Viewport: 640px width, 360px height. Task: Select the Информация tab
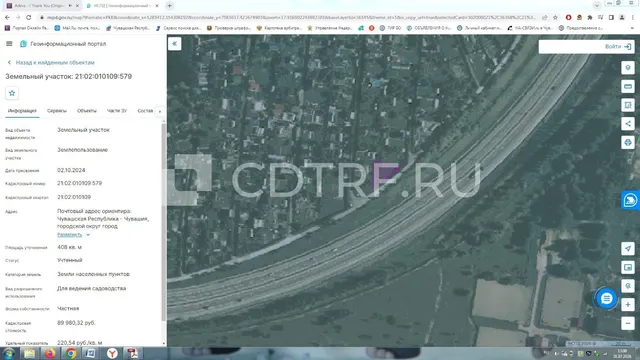[x=22, y=111]
